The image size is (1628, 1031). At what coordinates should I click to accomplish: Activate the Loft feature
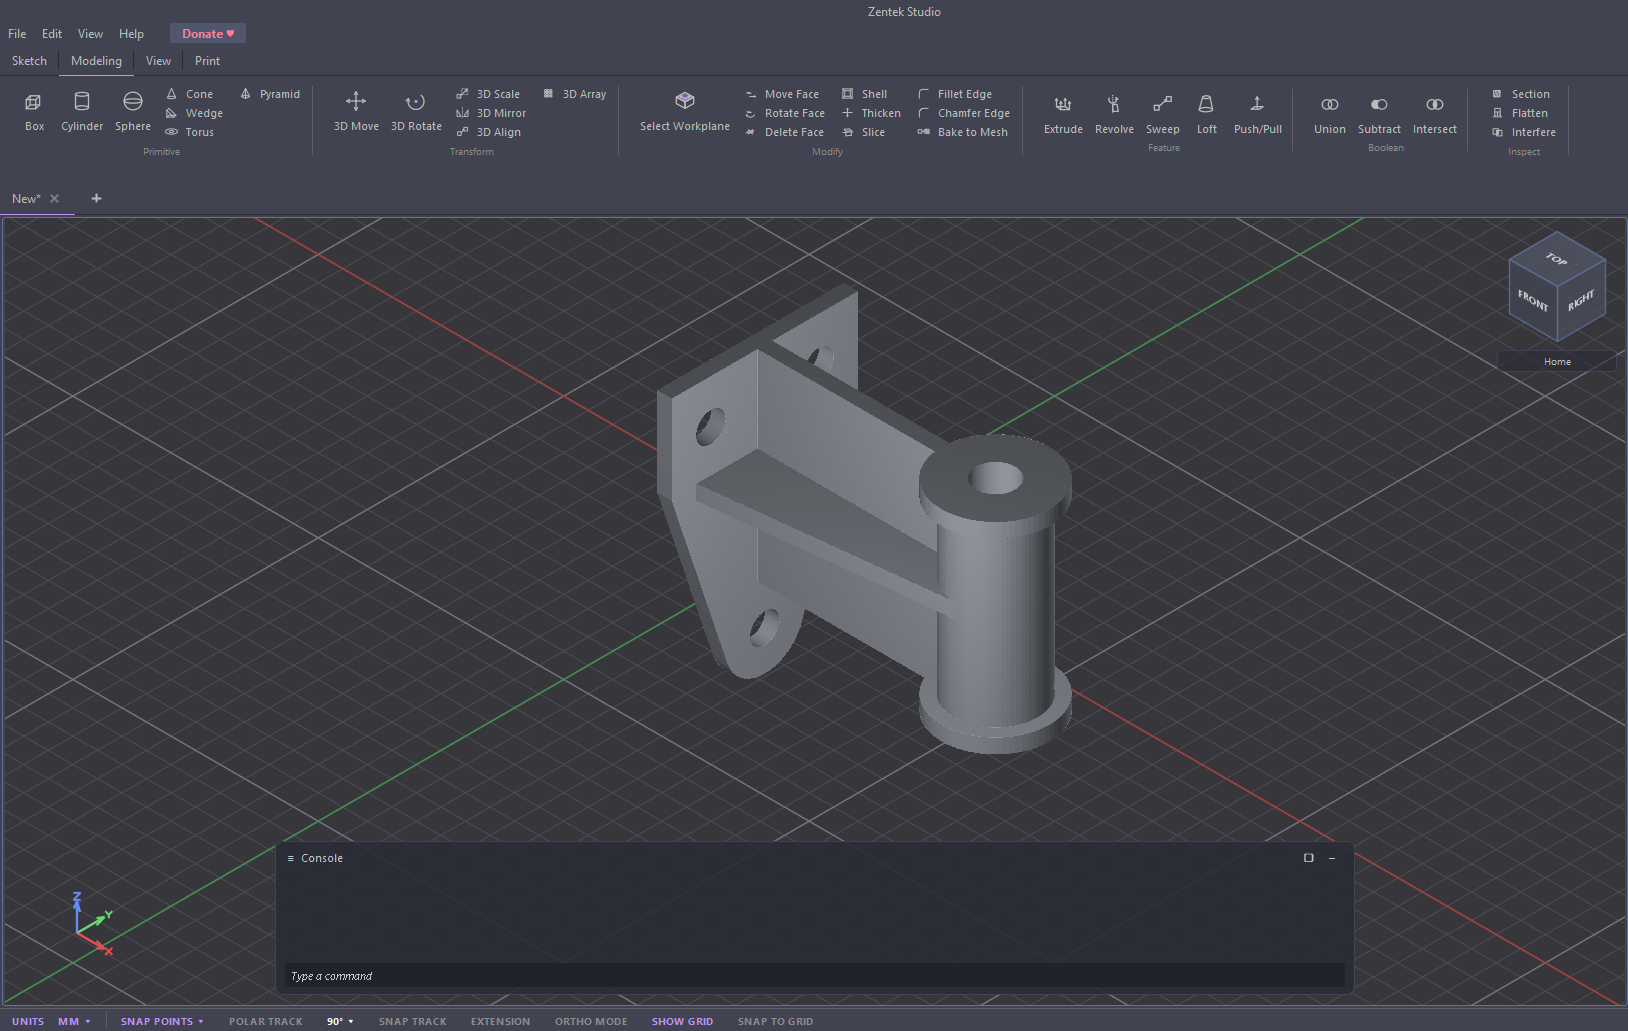click(1207, 114)
